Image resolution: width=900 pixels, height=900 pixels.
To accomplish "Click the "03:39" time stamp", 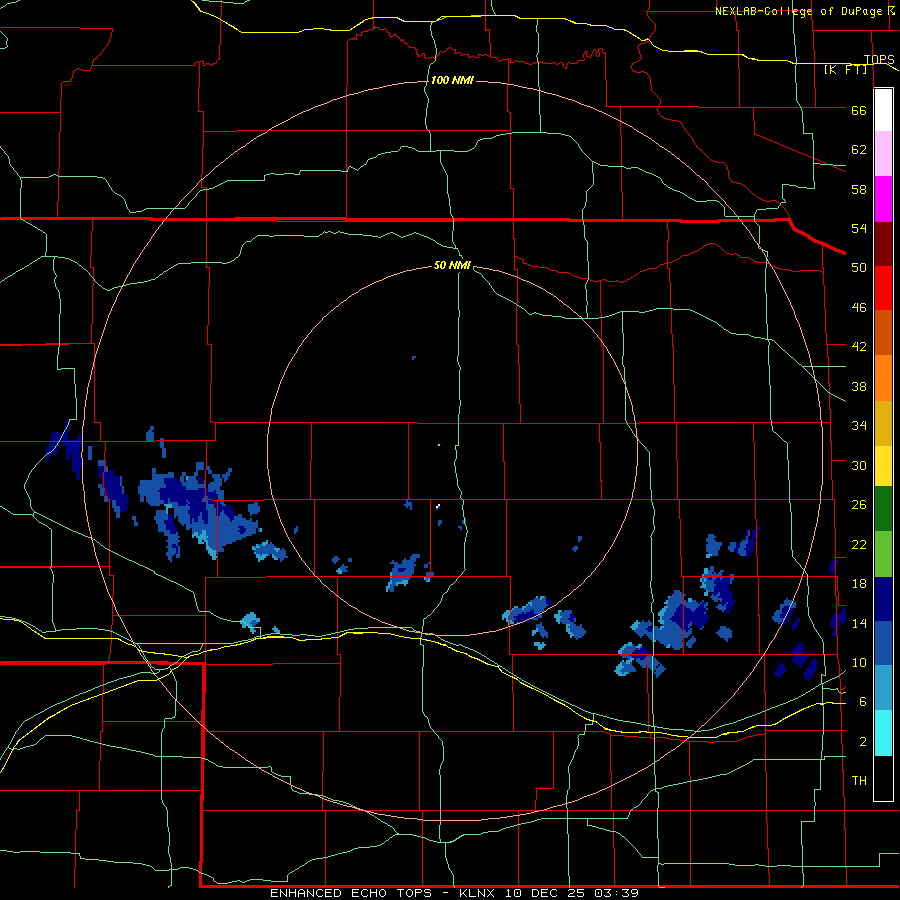I will 615,893.
